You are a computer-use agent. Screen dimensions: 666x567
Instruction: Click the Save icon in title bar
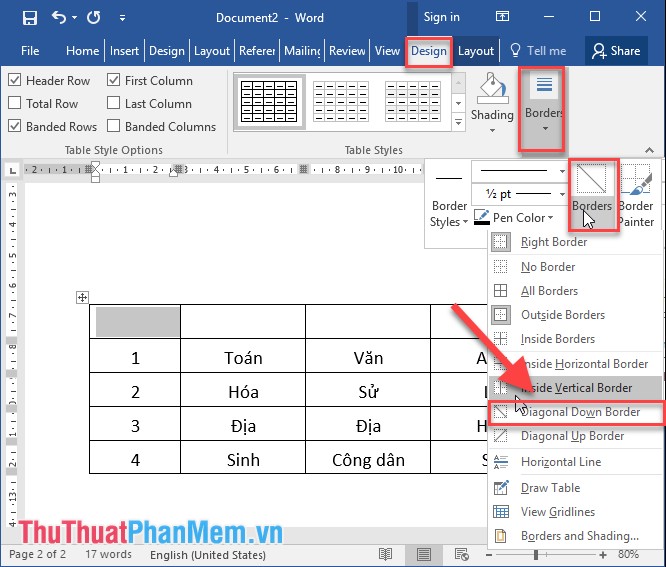(30, 17)
